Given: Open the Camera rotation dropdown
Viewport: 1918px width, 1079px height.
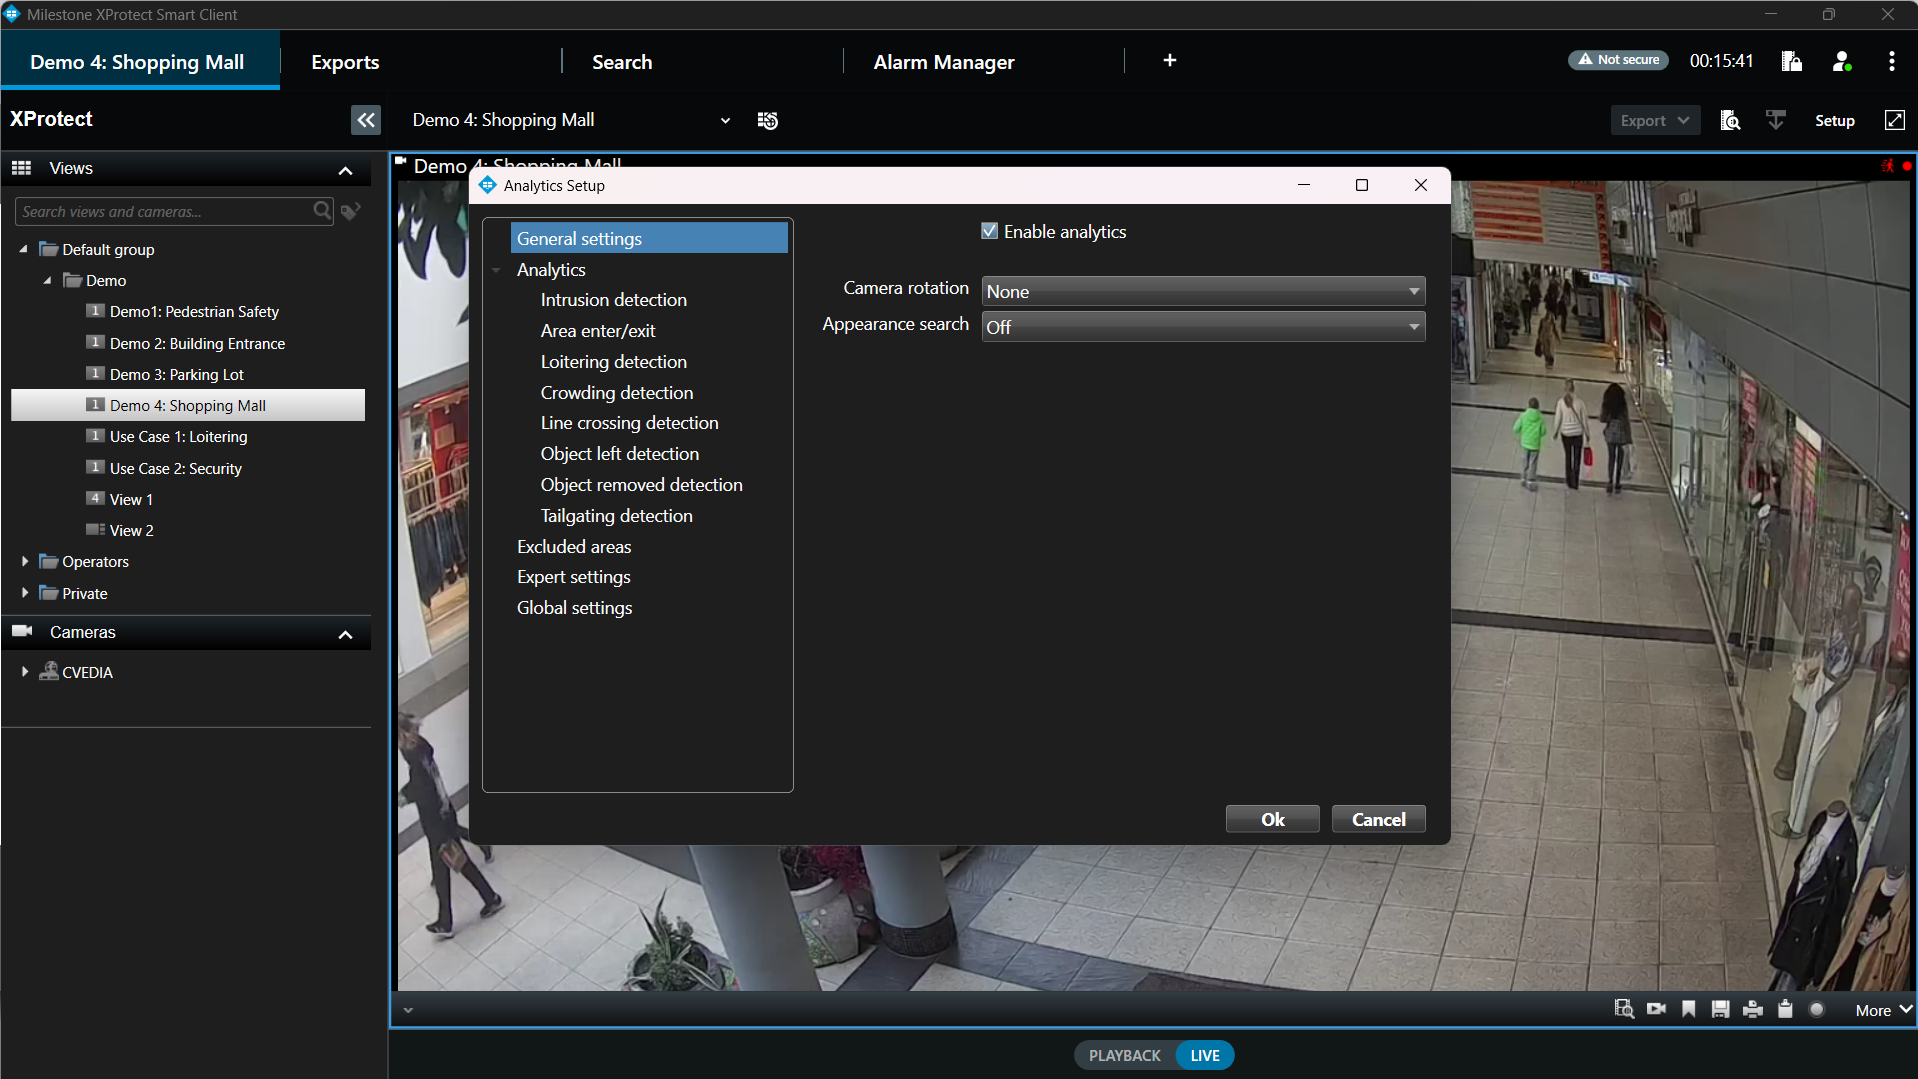Looking at the screenshot, I should tap(1203, 291).
